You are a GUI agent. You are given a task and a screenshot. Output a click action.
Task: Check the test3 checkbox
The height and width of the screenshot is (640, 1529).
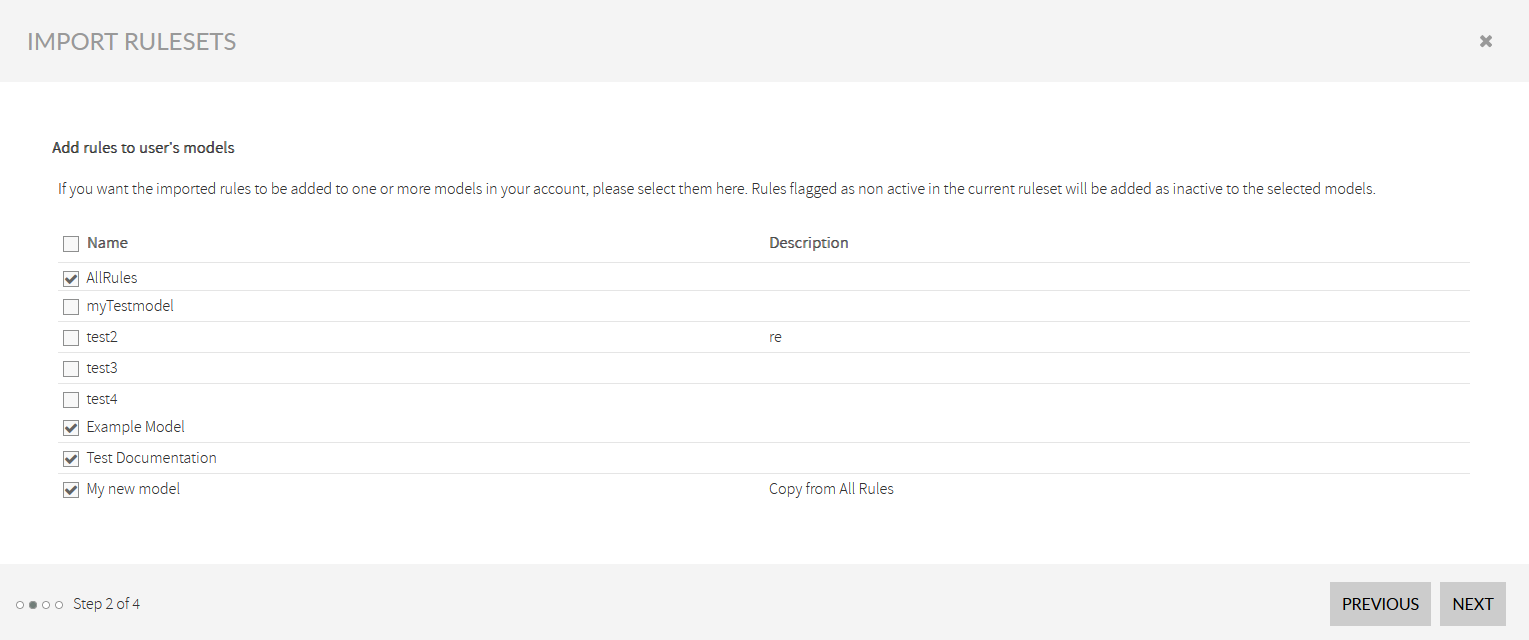[x=70, y=368]
